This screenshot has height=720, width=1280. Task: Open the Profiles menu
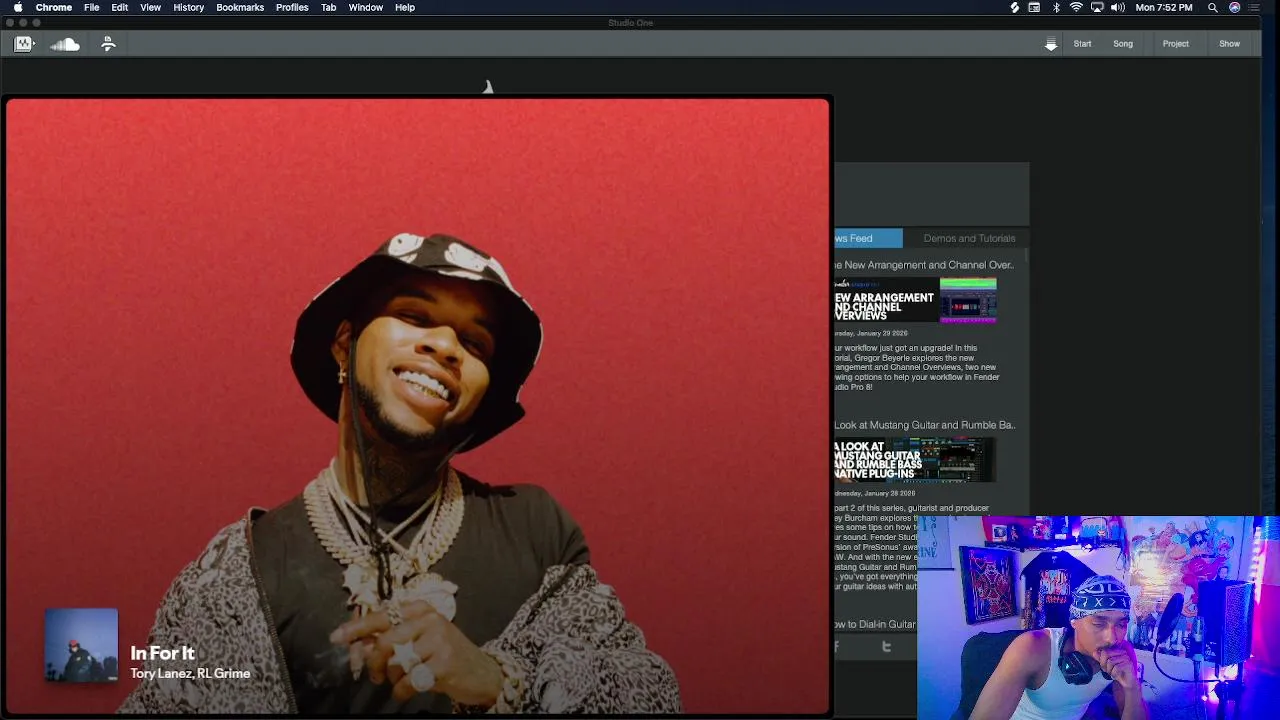292,7
